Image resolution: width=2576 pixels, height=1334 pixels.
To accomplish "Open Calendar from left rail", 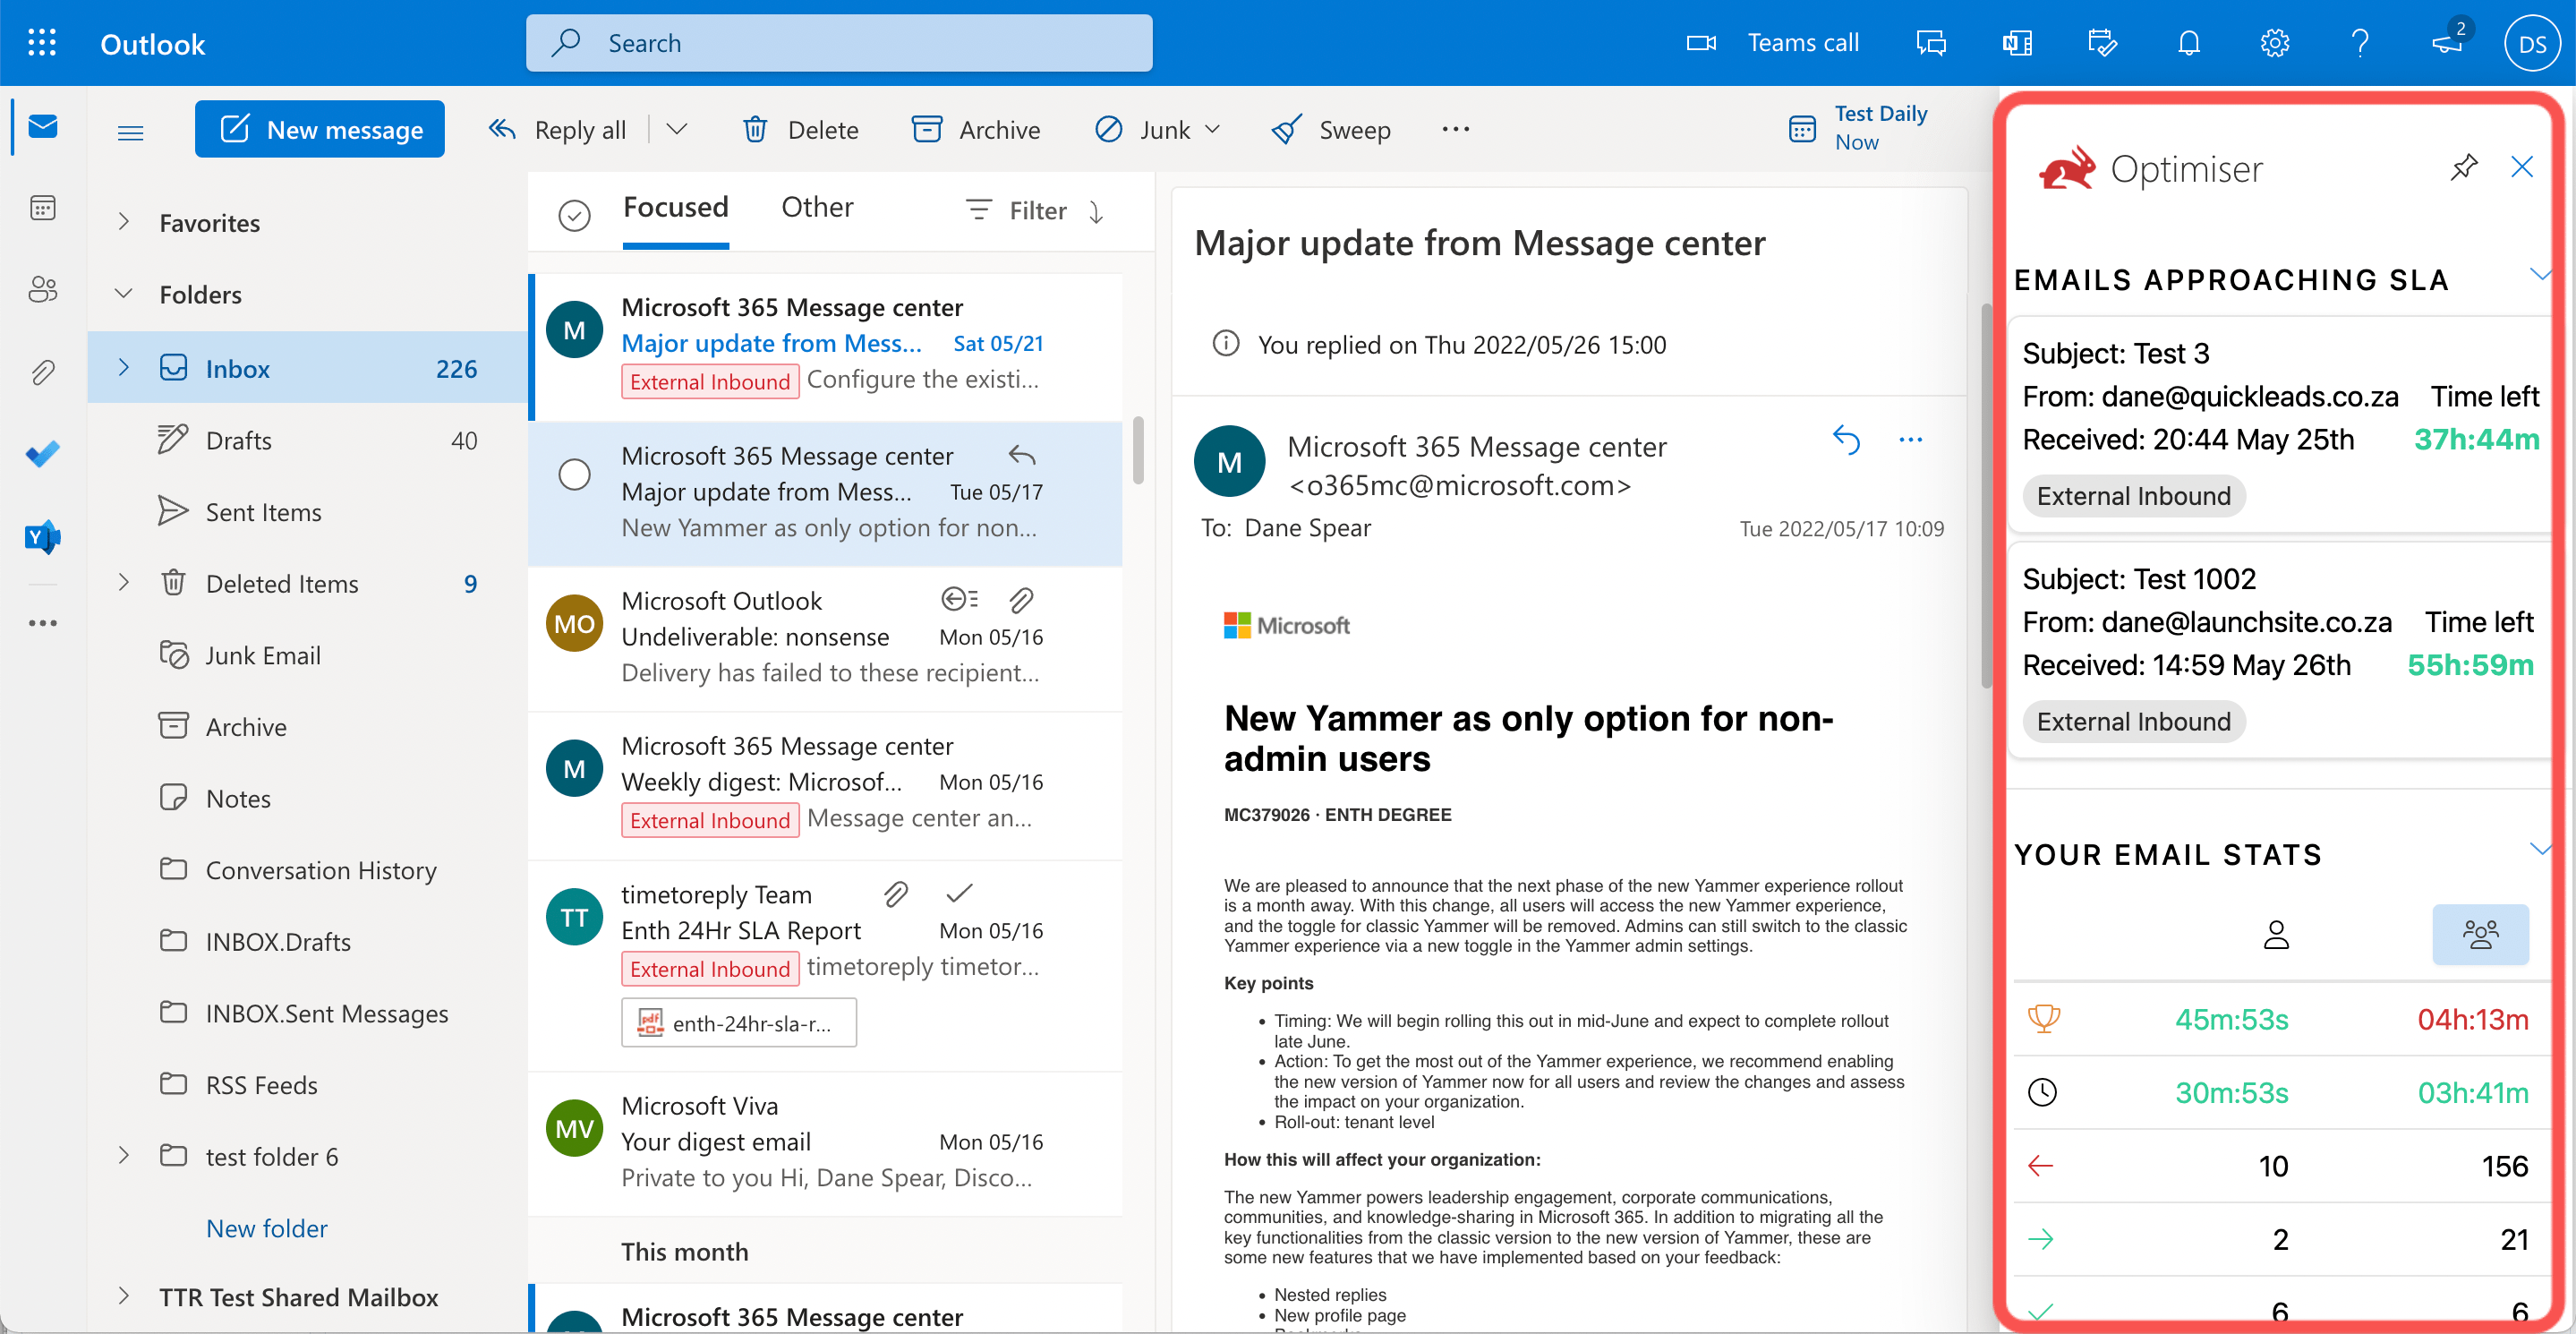I will click(x=43, y=208).
